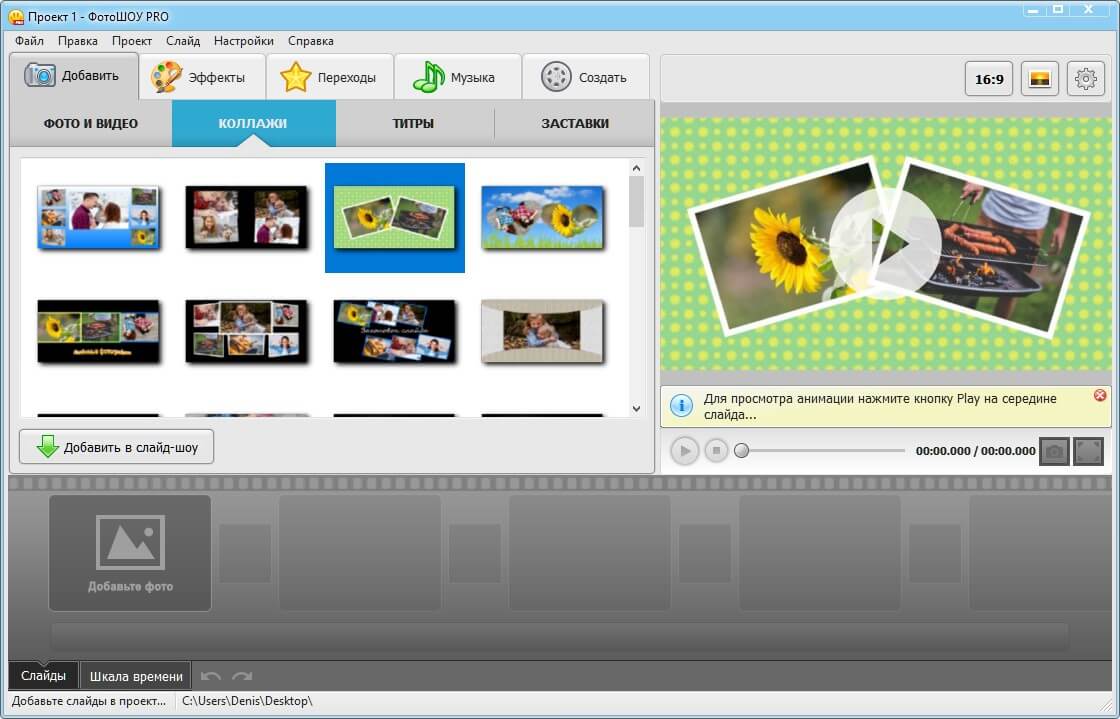Close the yellow Play hint notification
Screen dimensions: 1120x719
[1100, 396]
